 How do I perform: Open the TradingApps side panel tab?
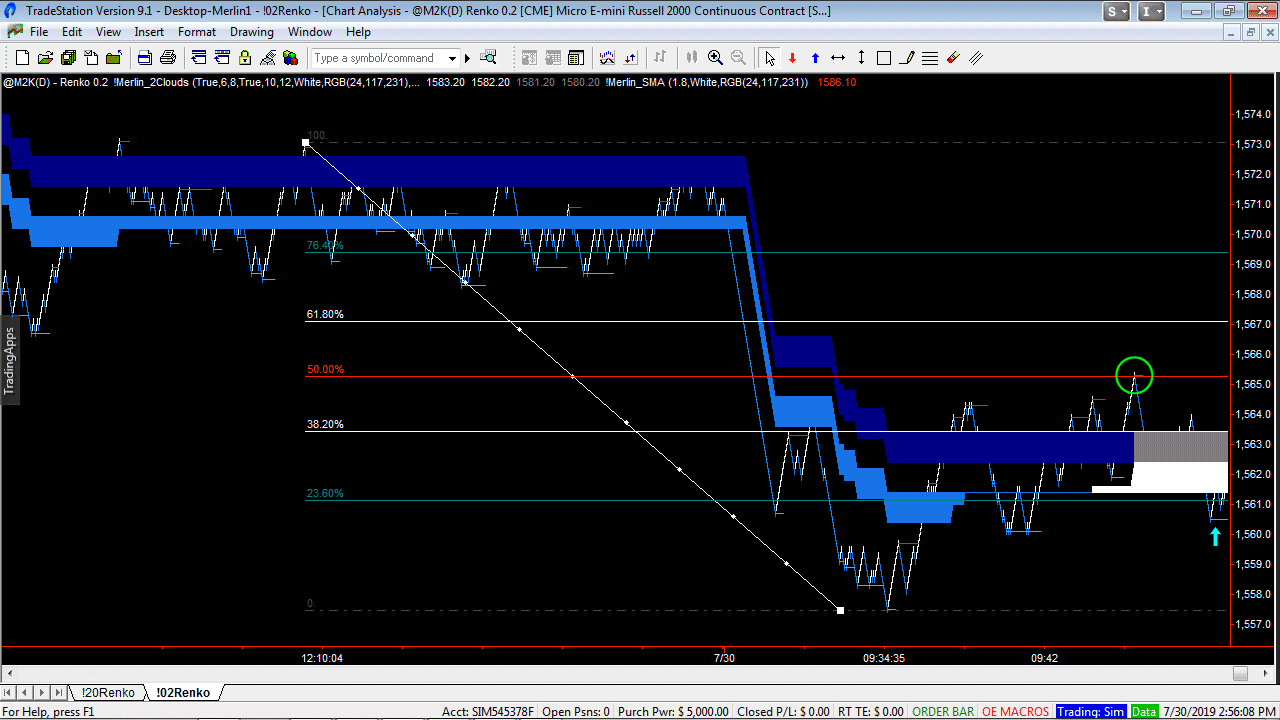point(10,360)
